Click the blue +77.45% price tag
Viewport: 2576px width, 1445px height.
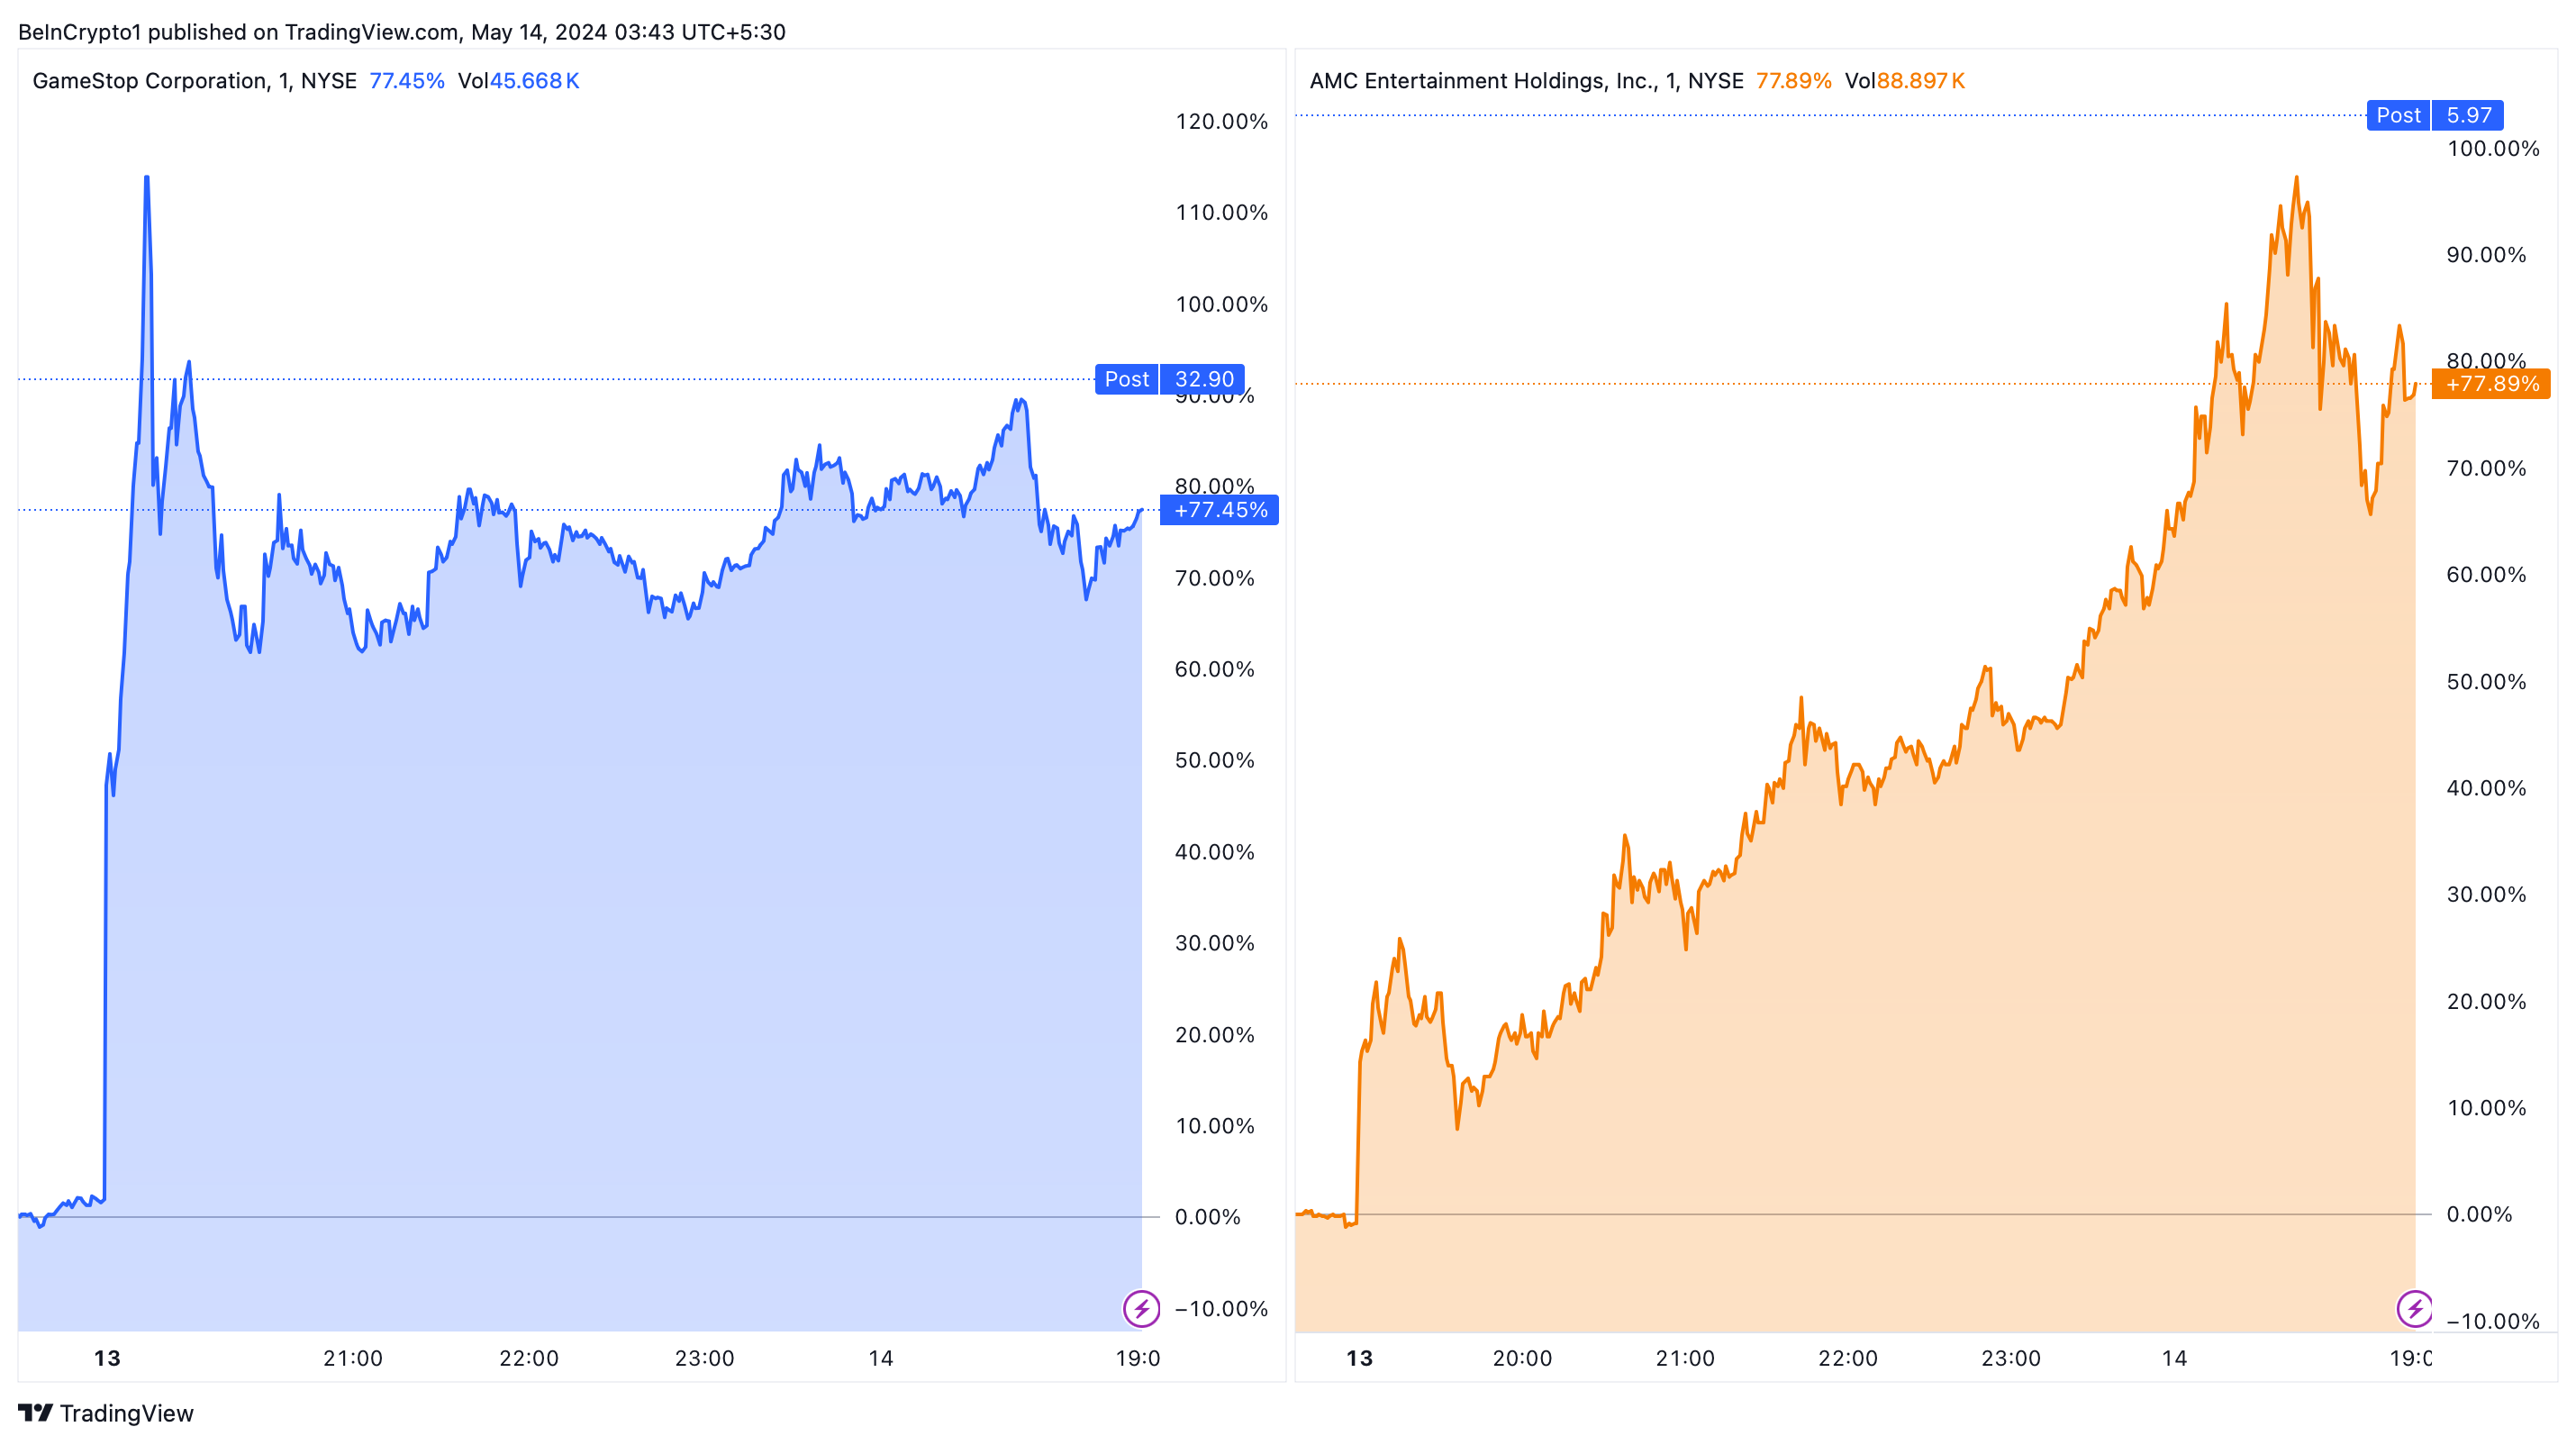1219,510
